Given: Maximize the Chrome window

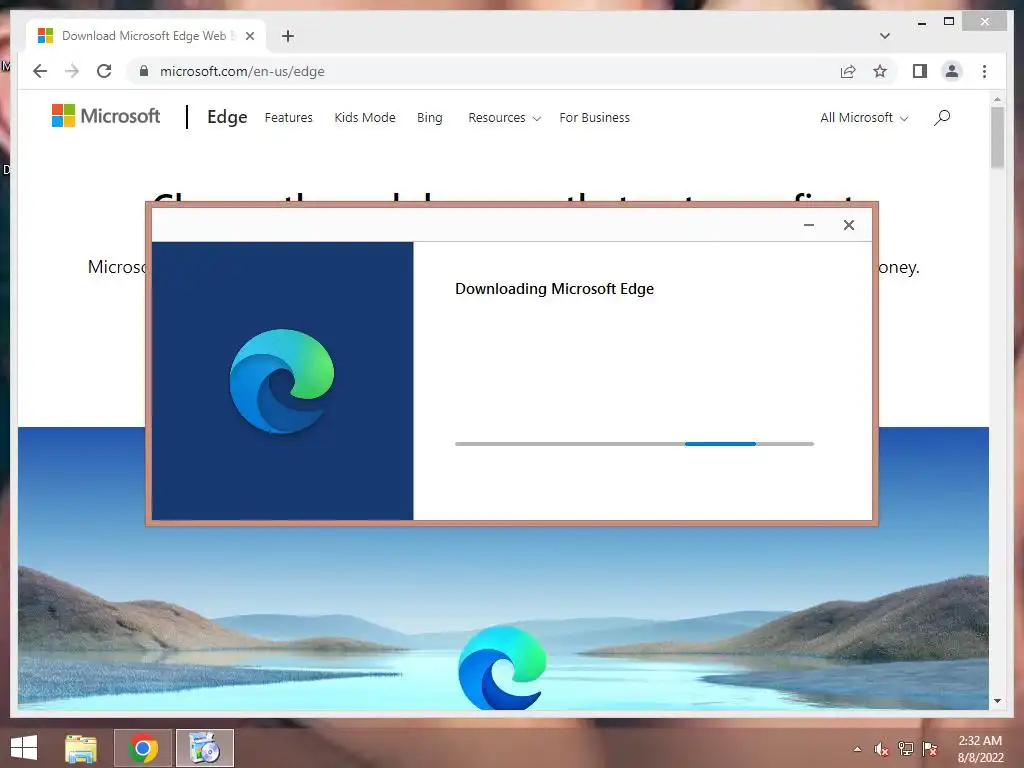Looking at the screenshot, I should point(949,22).
